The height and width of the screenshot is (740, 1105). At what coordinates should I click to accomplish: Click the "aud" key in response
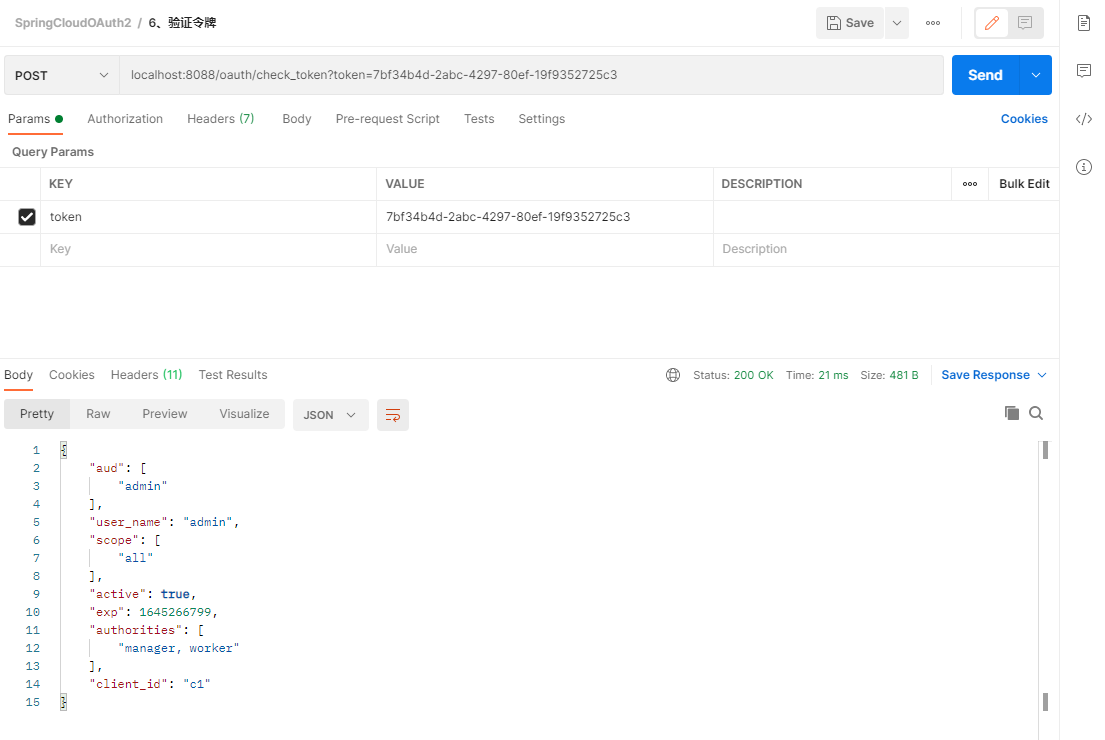(107, 469)
